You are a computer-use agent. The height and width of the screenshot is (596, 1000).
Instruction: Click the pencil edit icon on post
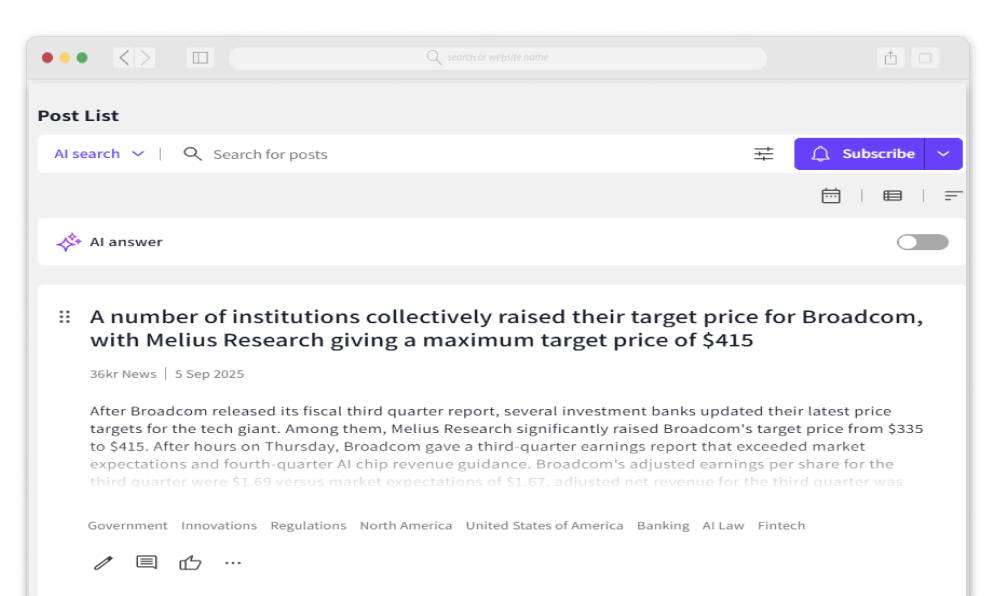click(x=103, y=563)
